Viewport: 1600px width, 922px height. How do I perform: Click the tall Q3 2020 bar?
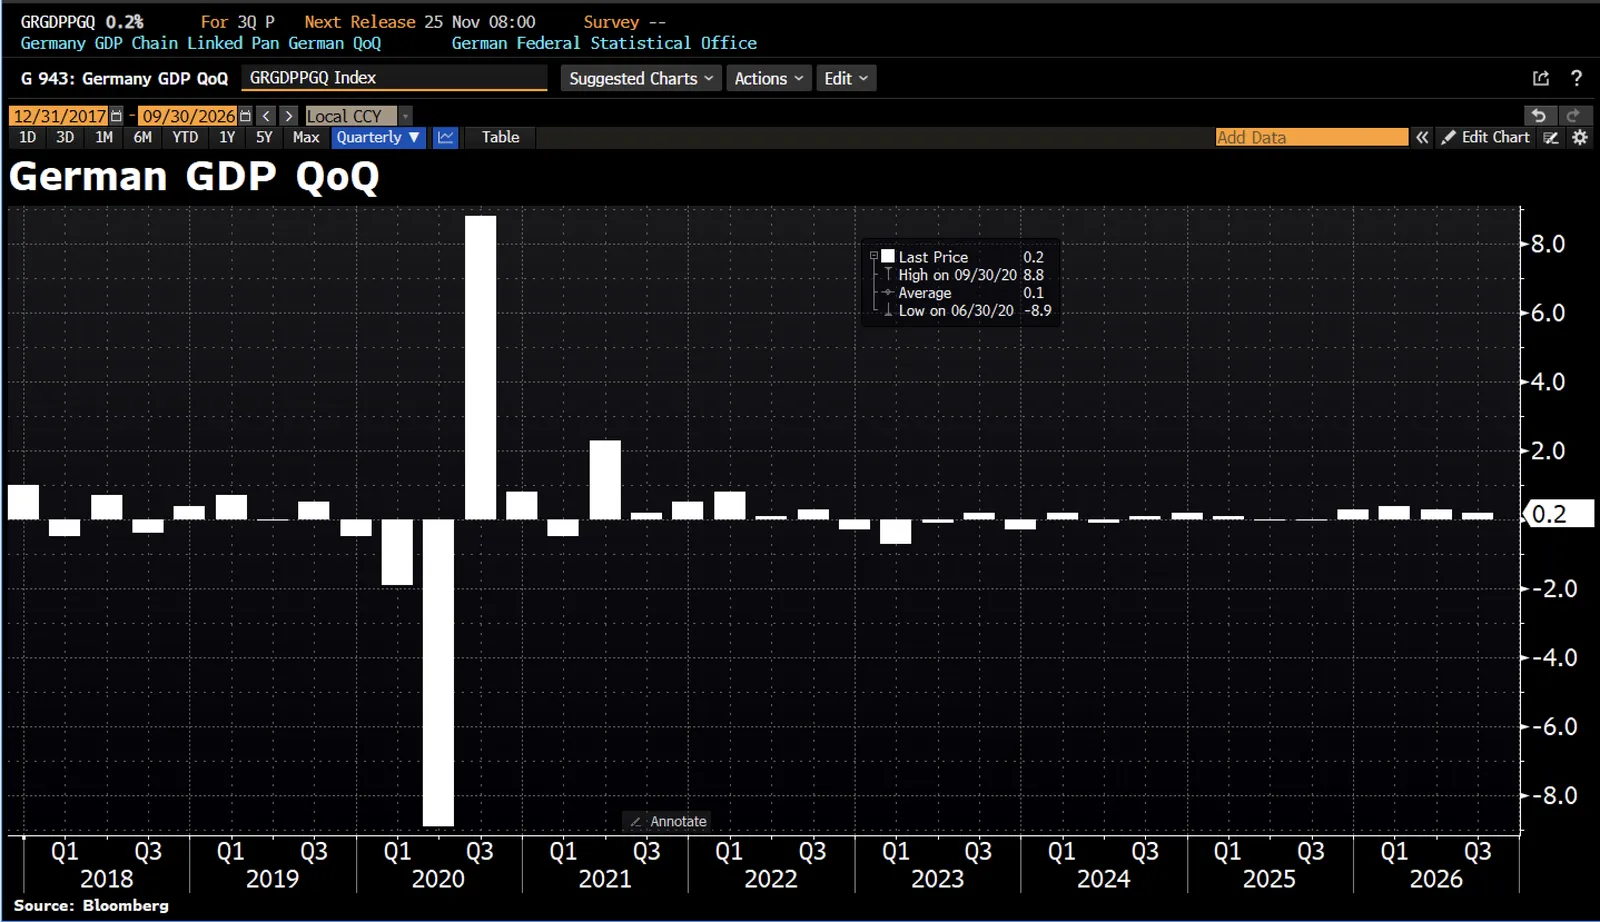pyautogui.click(x=481, y=367)
